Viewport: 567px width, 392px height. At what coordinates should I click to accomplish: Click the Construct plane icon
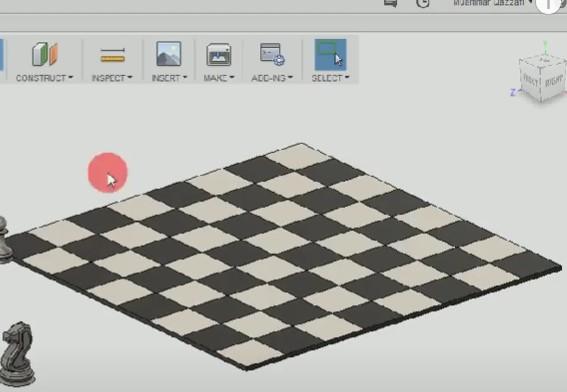pyautogui.click(x=45, y=54)
